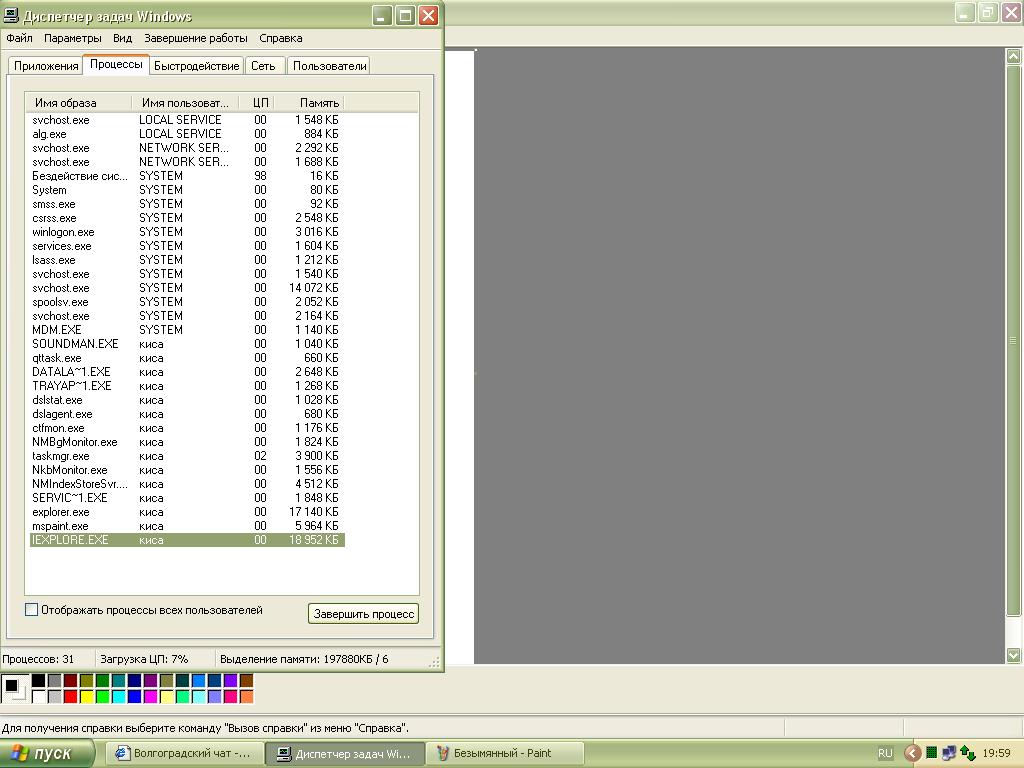Click the Завершить процесс button

click(363, 614)
